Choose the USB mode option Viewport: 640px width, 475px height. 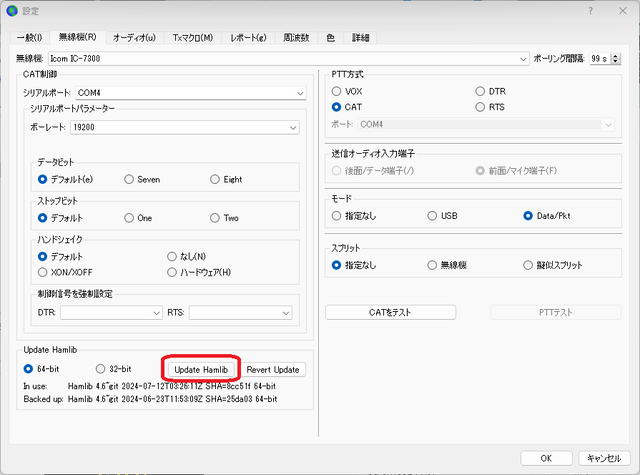442,215
